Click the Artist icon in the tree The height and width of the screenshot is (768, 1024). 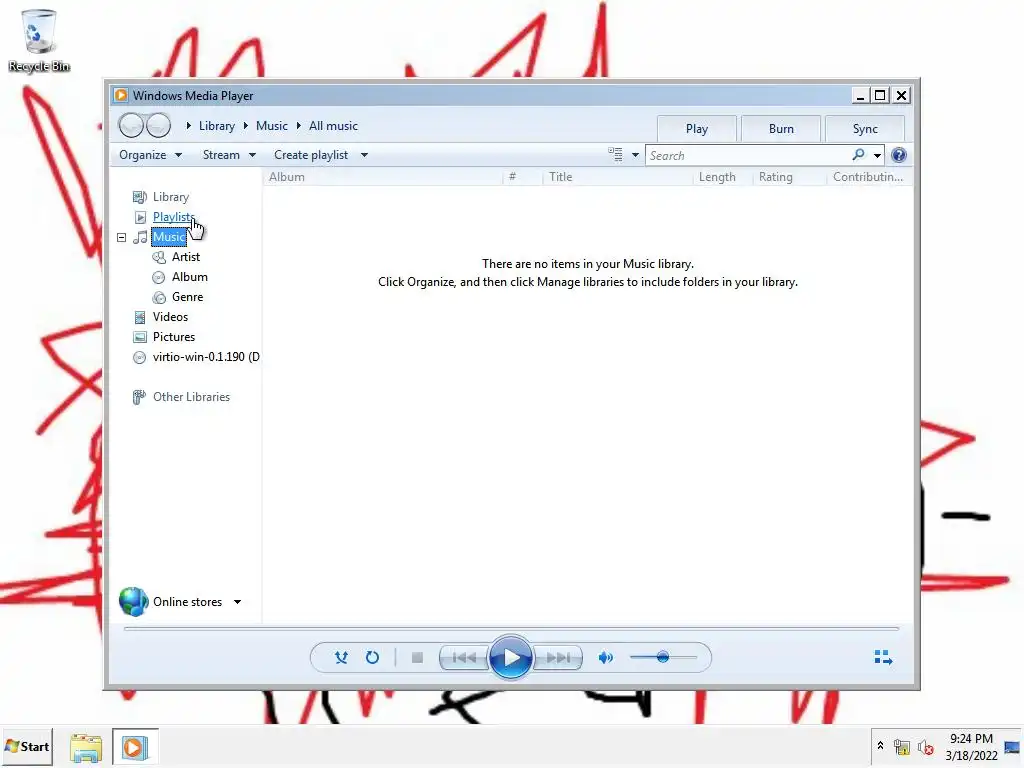(159, 257)
